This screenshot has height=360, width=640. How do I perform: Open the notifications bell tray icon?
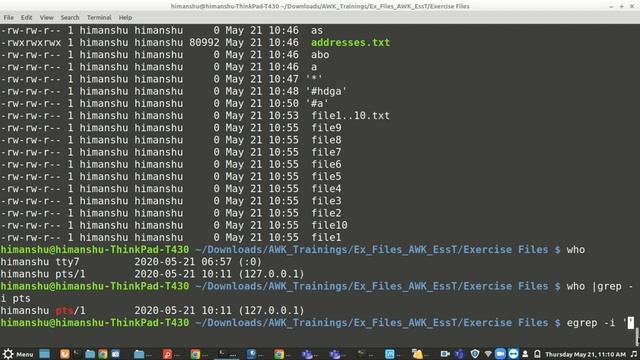click(x=537, y=354)
